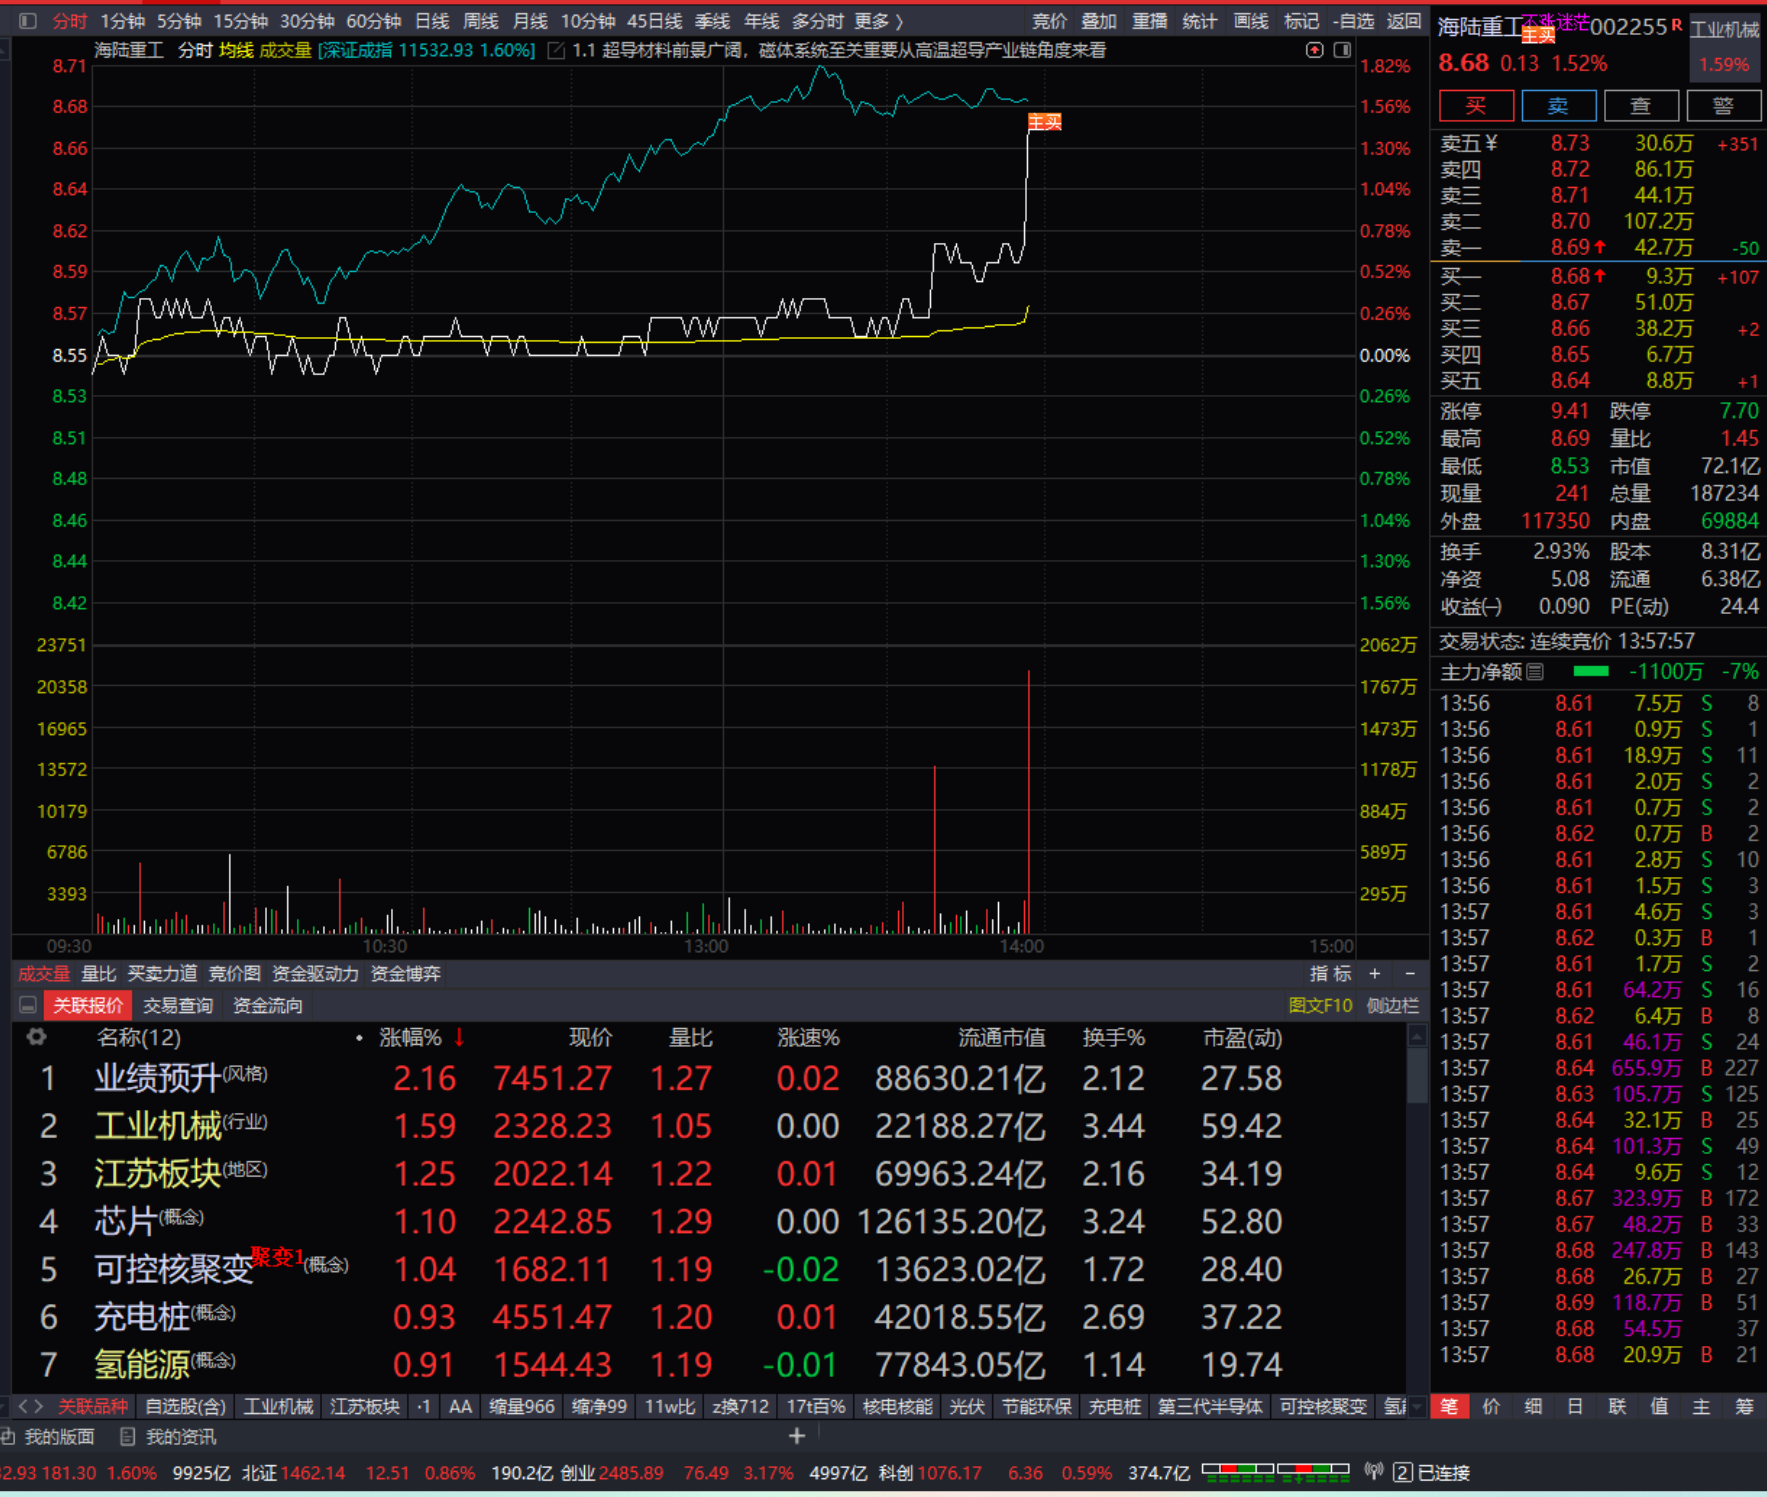Viewport: 1767px width, 1497px height.
Task: Select the 日 view icon
Action: tap(1575, 1406)
